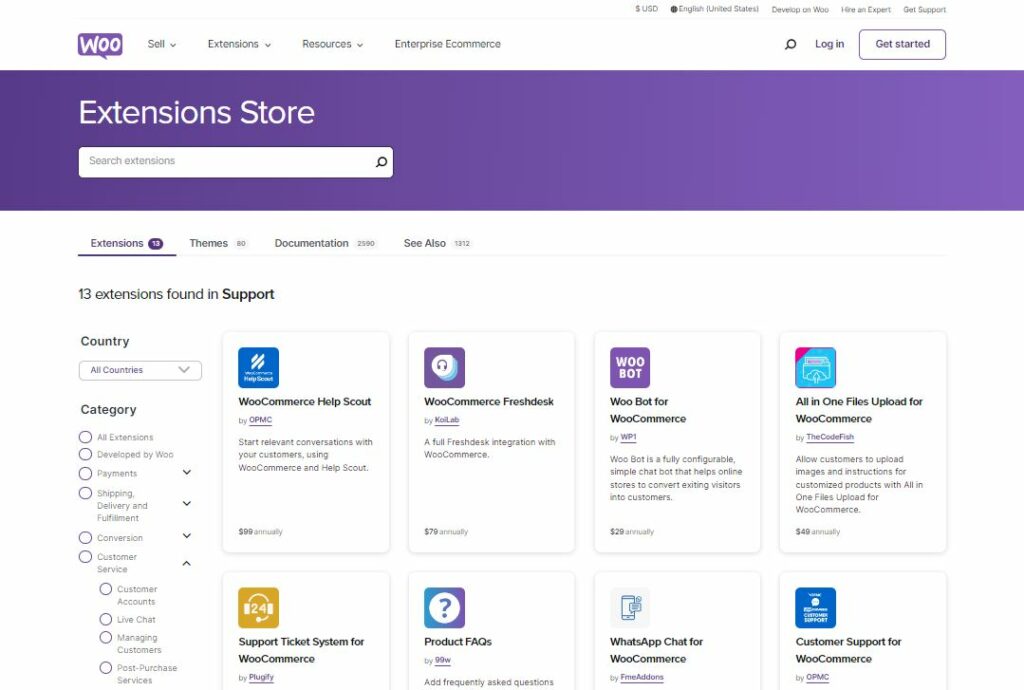The image size is (1024, 690).
Task: Expand the Conversion category chevron
Action: coord(187,536)
